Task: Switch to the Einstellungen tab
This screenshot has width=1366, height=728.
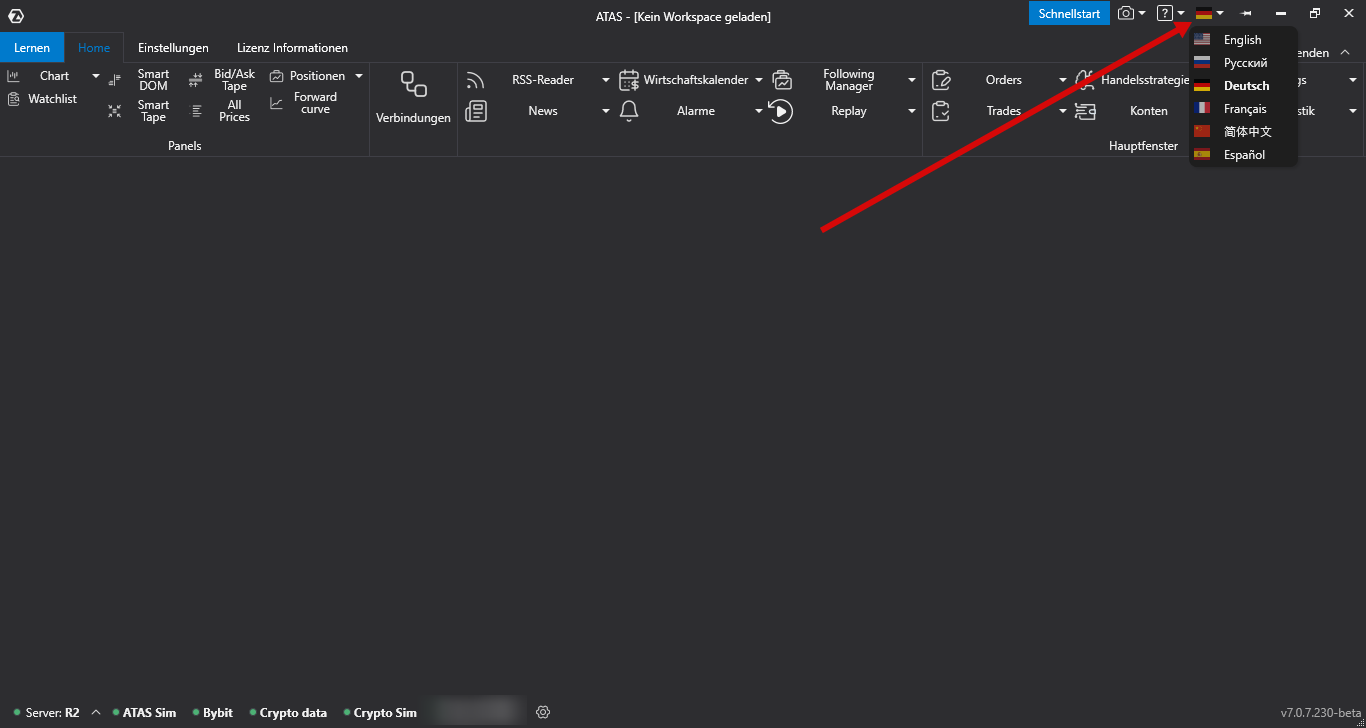Action: (173, 48)
